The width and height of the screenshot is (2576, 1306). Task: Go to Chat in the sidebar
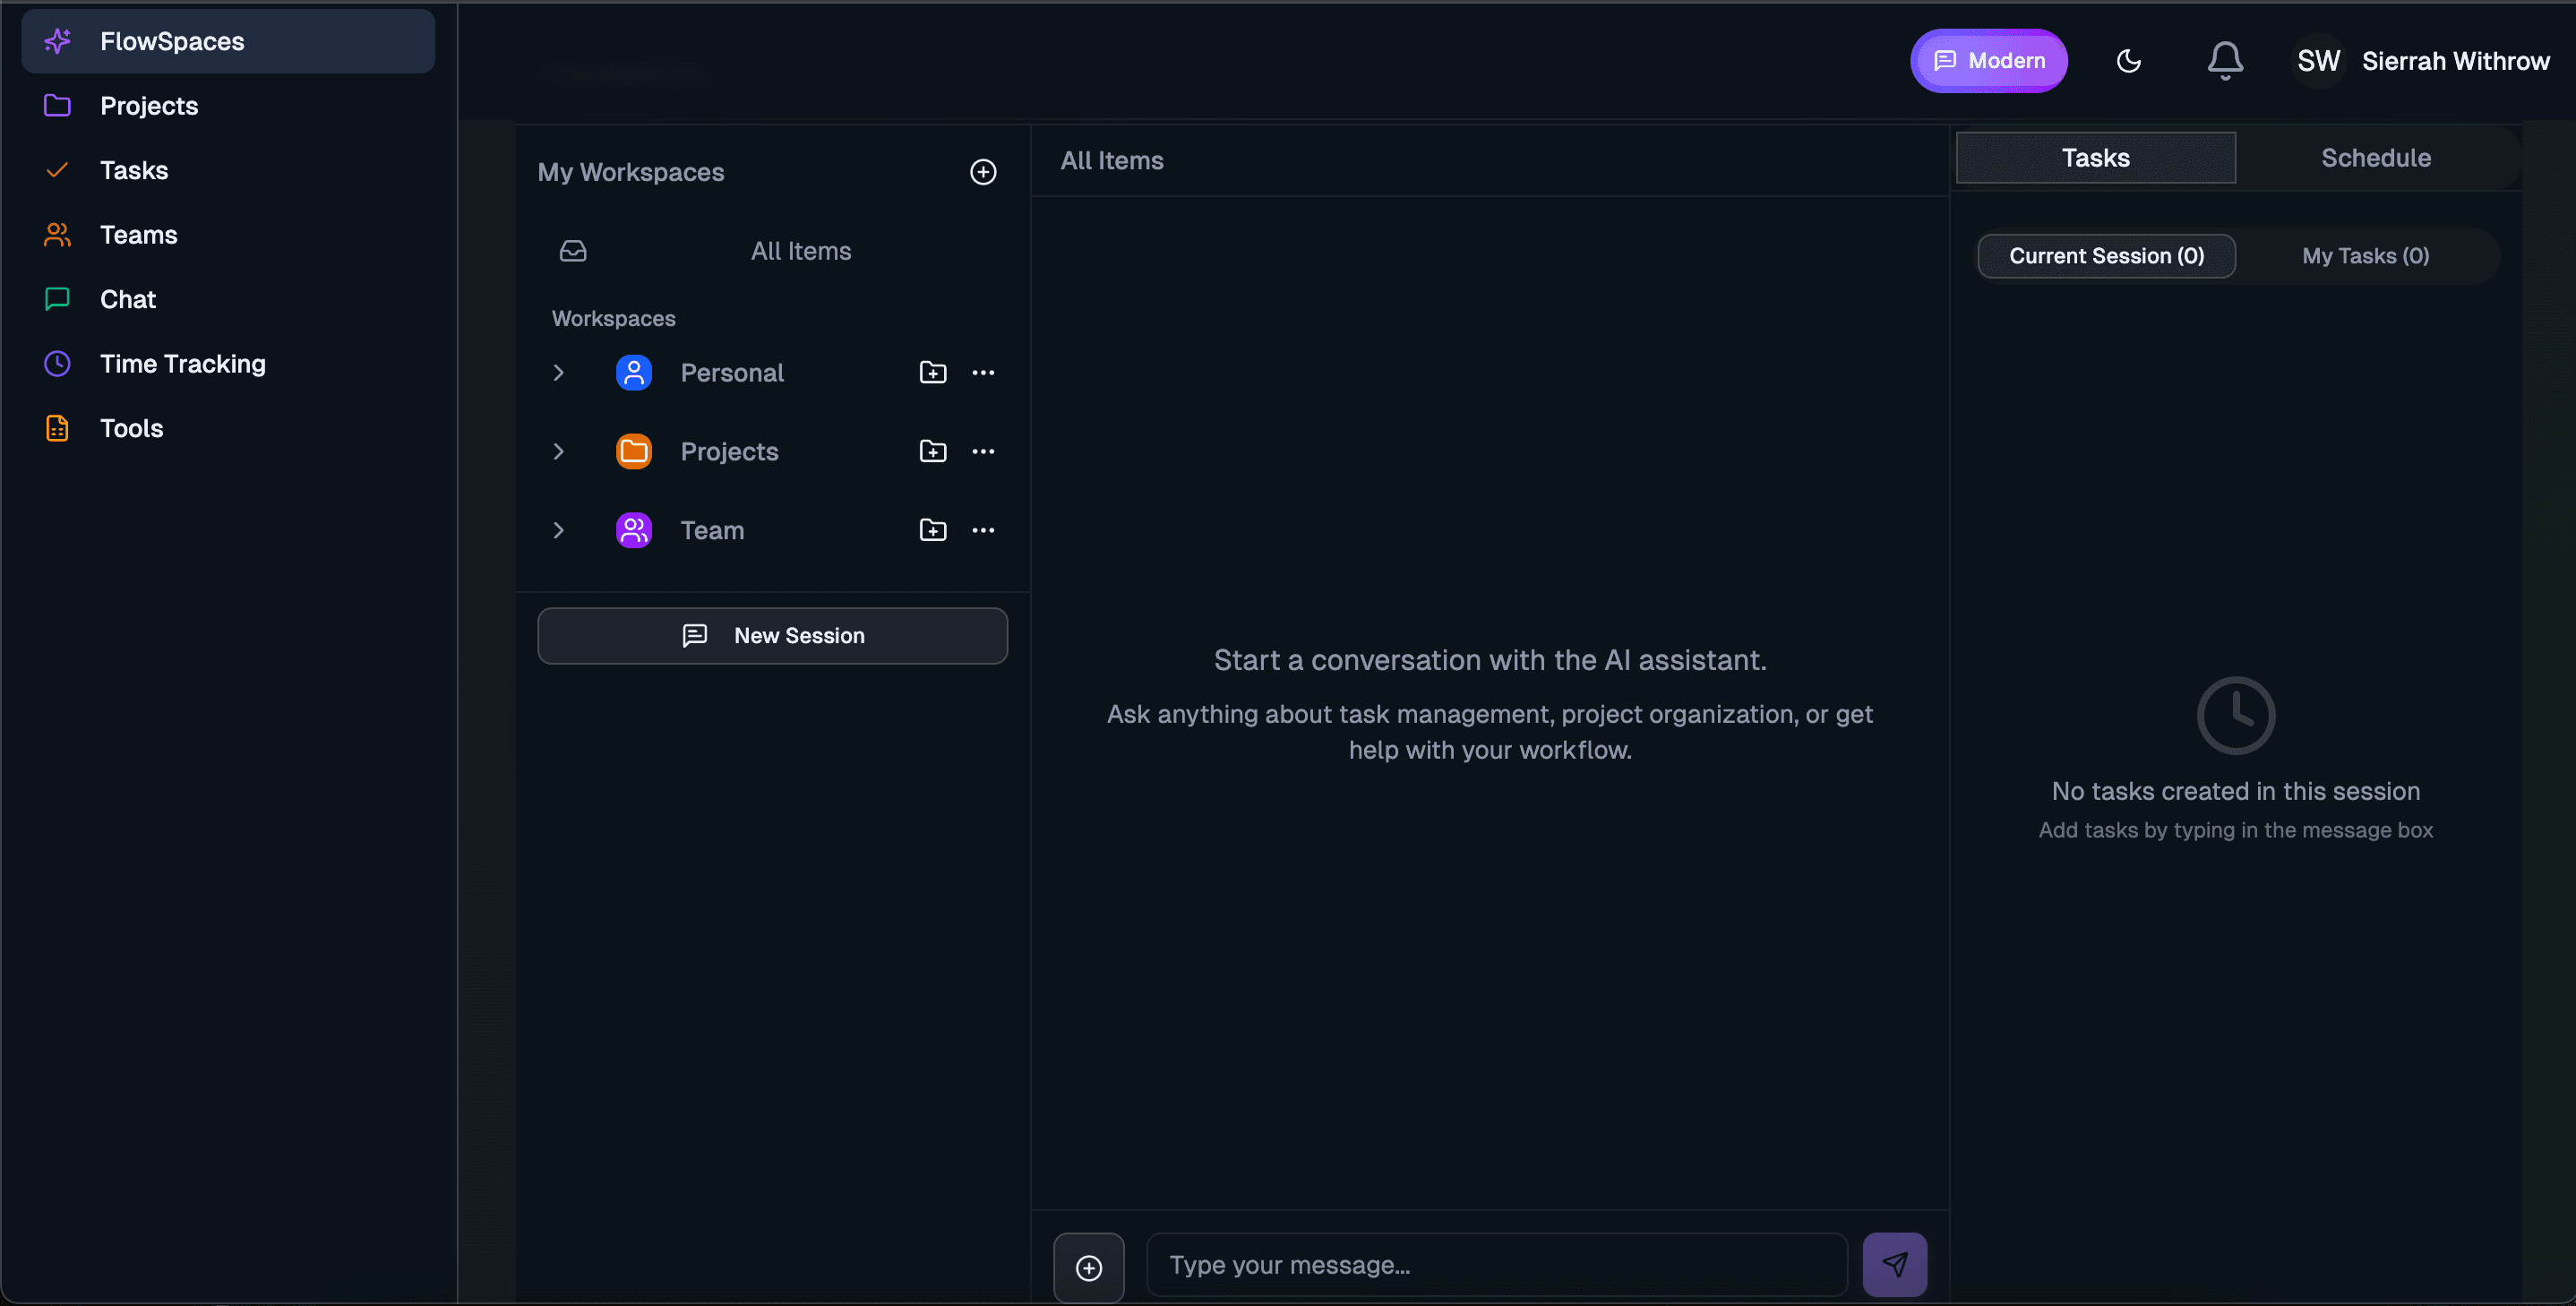228,299
